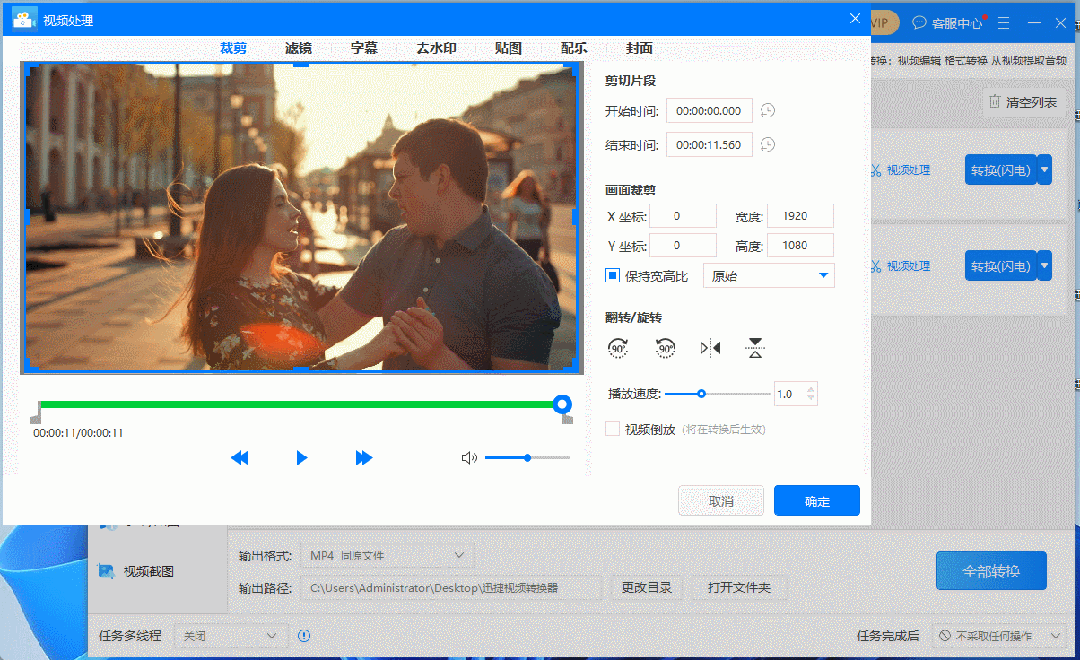This screenshot has height=660, width=1080.
Task: Open the 输出格式 MP4 dropdown
Action: pos(387,555)
